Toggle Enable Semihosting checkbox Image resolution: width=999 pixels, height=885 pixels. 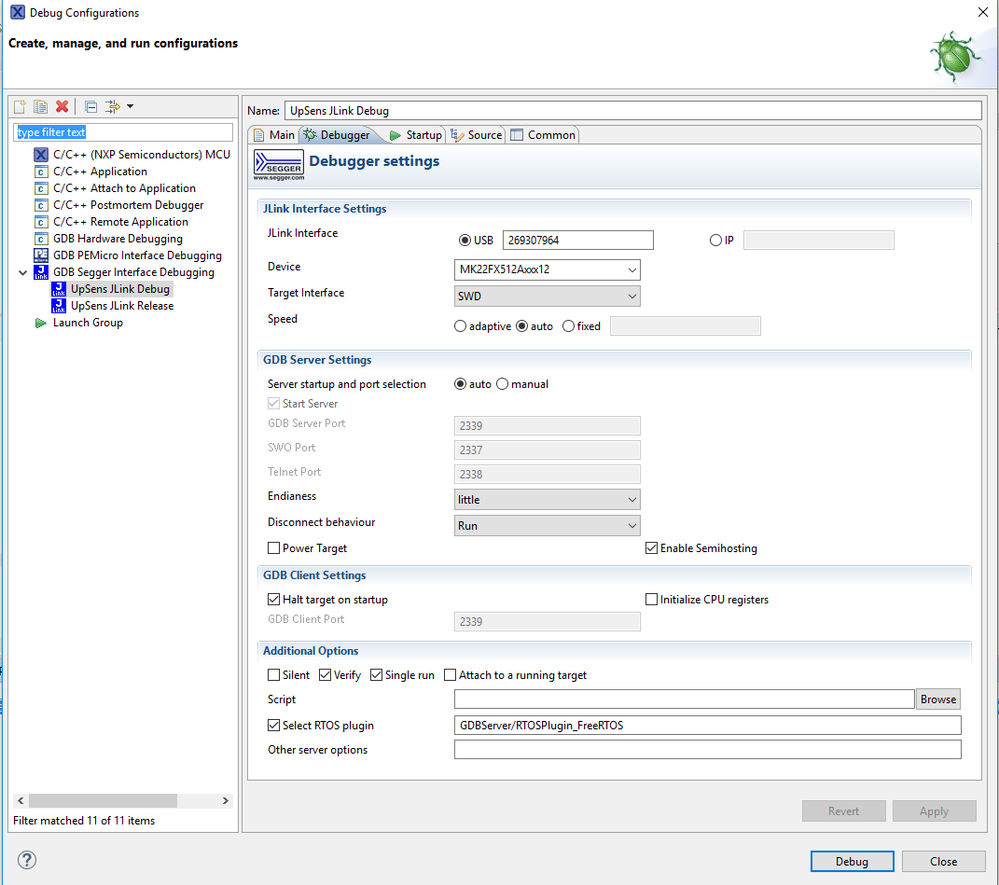[651, 548]
